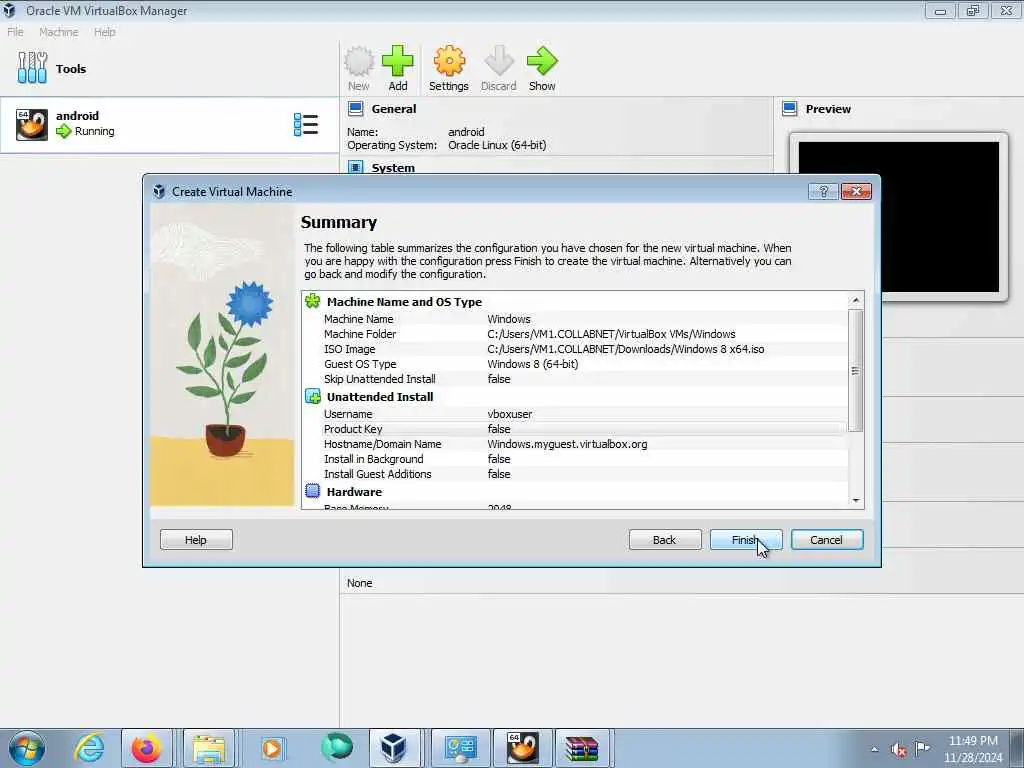The image size is (1024, 768).
Task: Click the Discard toolbar icon
Action: 499,69
